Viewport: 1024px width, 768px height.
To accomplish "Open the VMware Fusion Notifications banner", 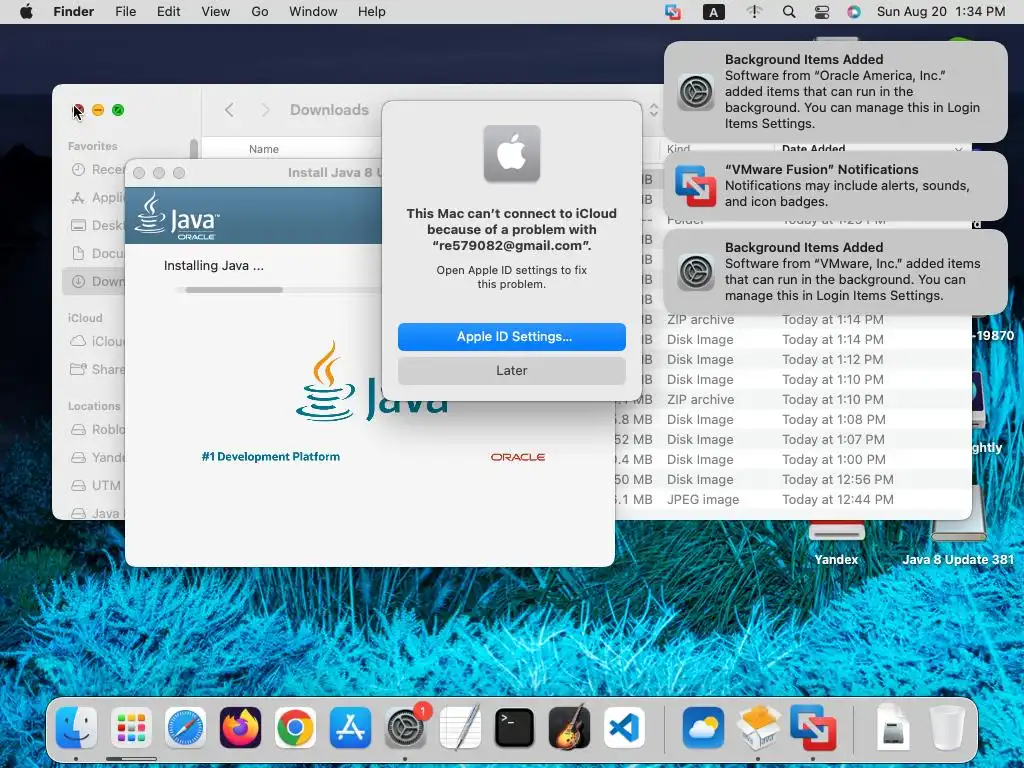I will point(835,185).
